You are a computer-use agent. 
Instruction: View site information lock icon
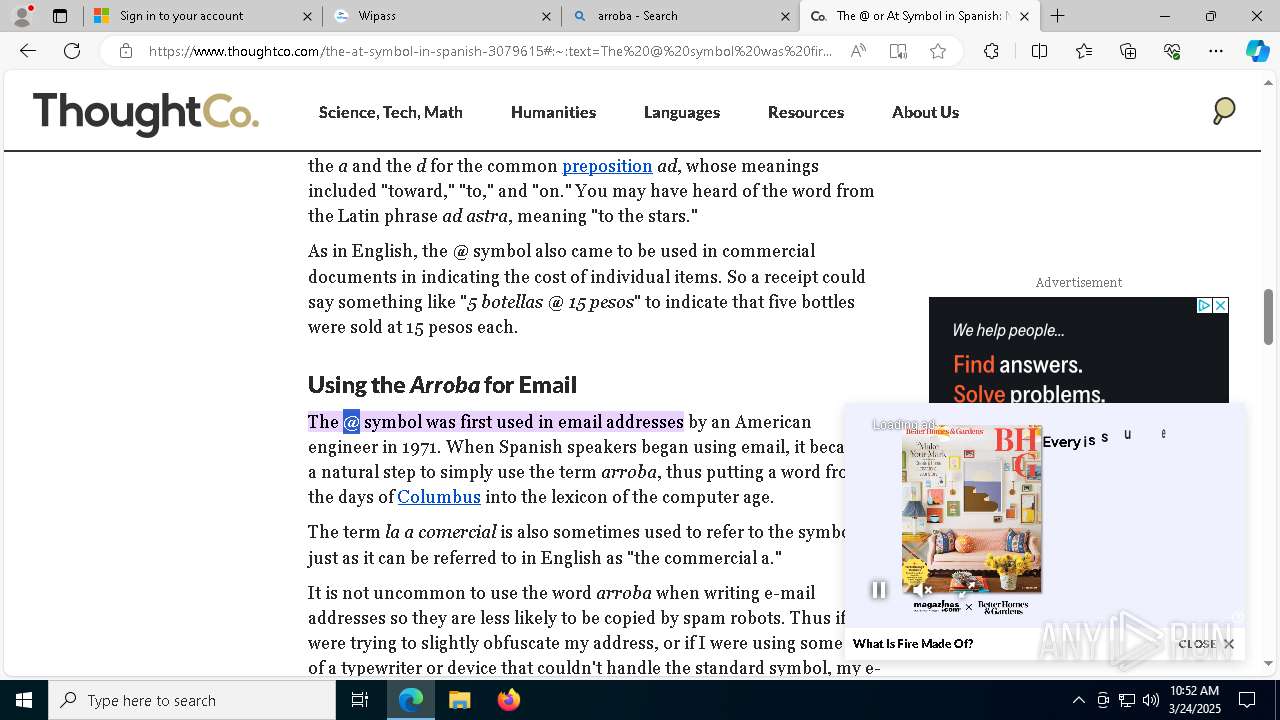pyautogui.click(x=126, y=51)
